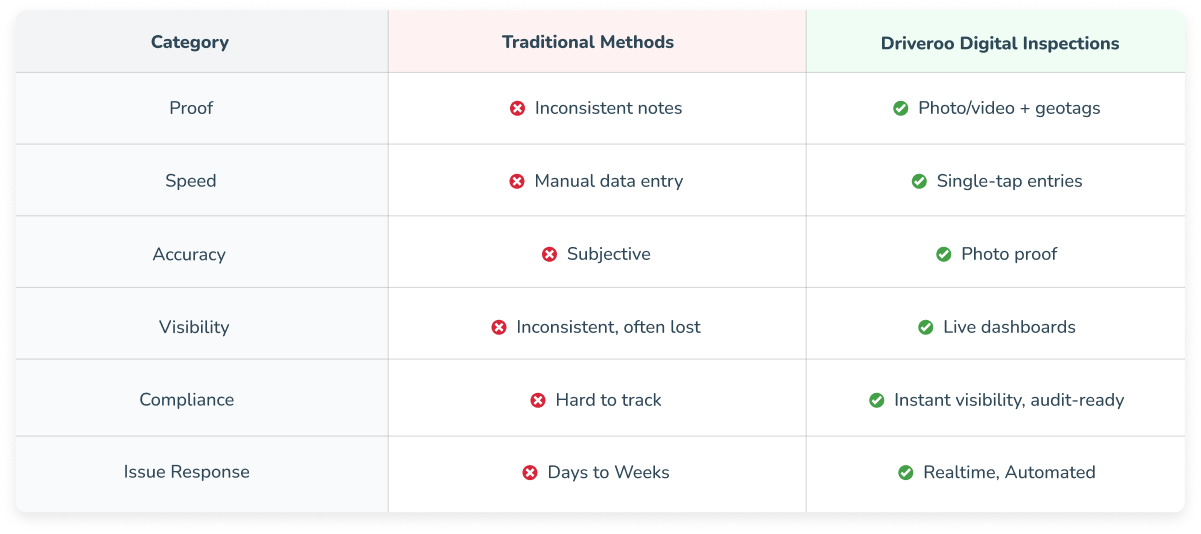Click green check icon beside Realtime, Automated

906,473
